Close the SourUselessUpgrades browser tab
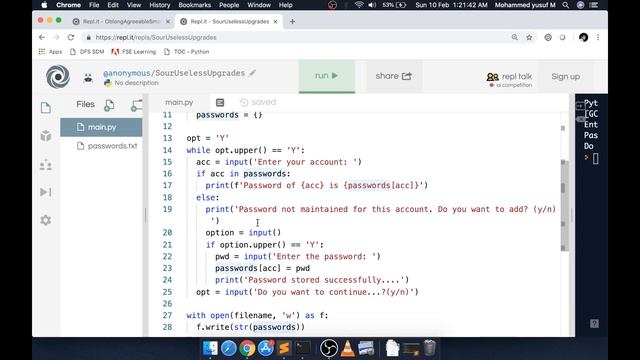640x360 pixels. (276, 22)
